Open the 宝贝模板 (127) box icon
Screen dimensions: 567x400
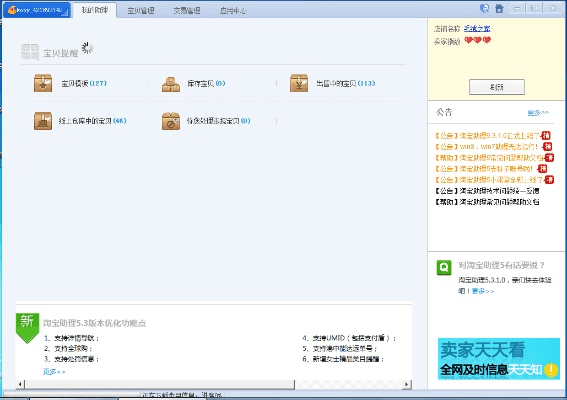tap(43, 83)
